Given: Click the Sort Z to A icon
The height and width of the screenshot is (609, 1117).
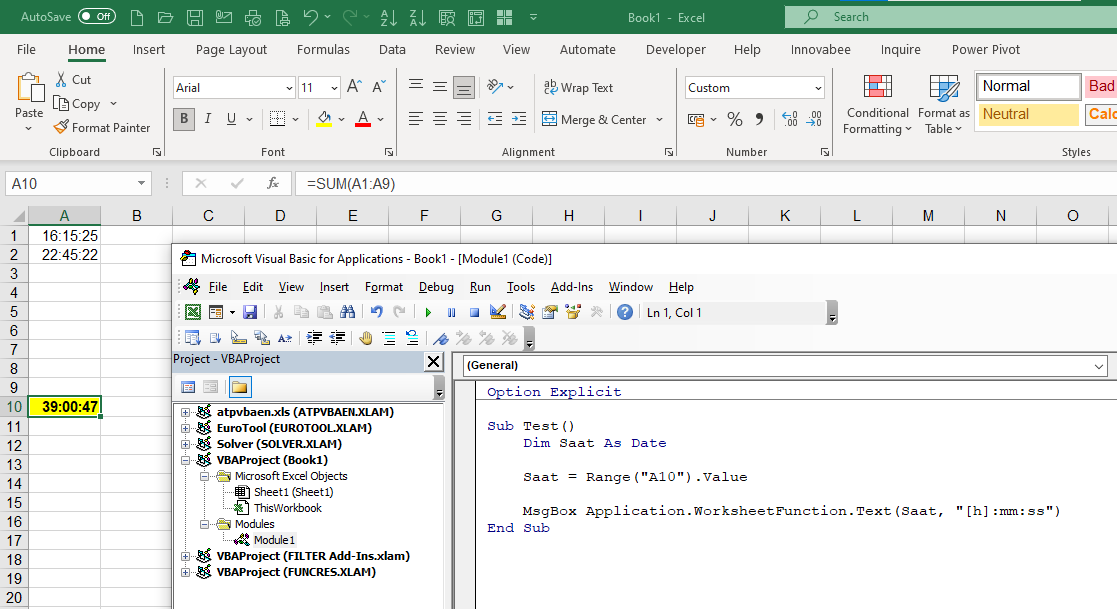Looking at the screenshot, I should click(x=418, y=17).
